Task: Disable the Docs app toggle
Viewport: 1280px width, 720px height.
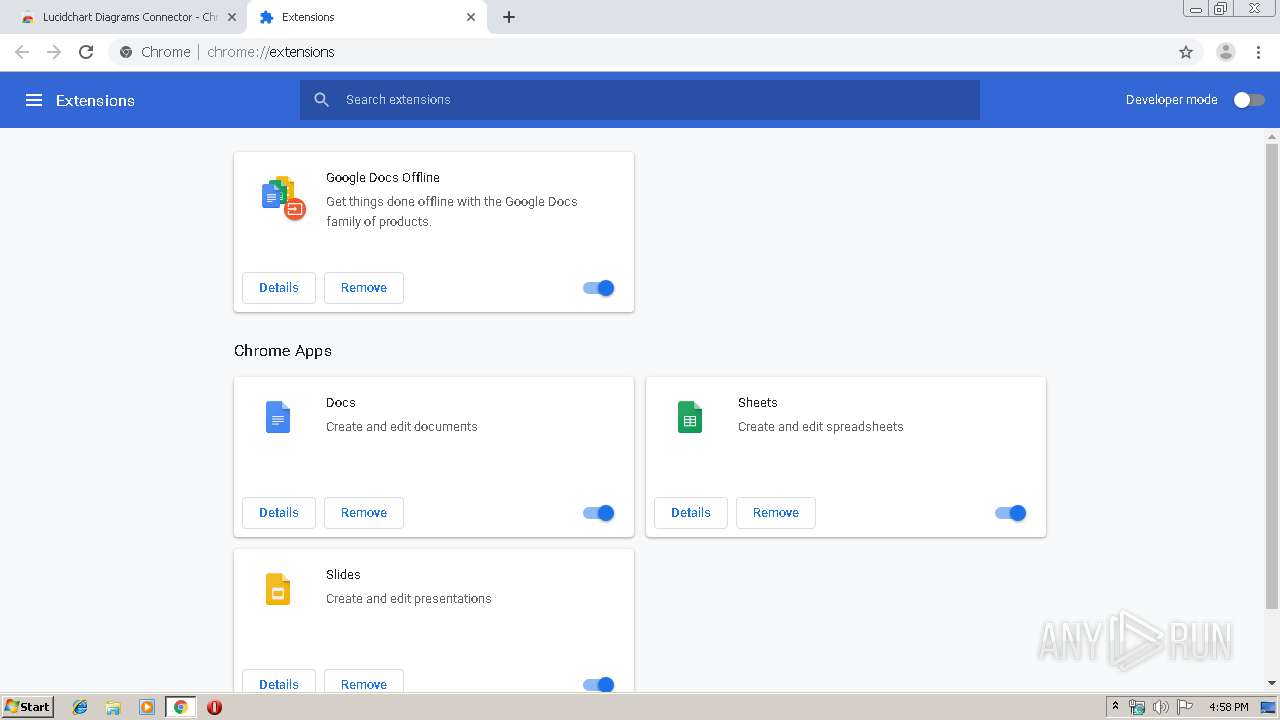Action: coord(599,513)
